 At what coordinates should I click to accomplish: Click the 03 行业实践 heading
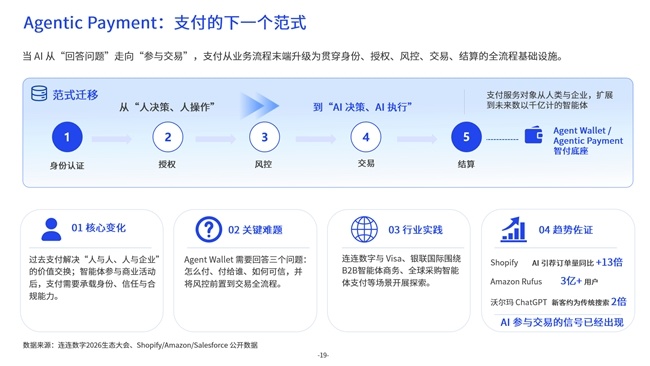[415, 230]
